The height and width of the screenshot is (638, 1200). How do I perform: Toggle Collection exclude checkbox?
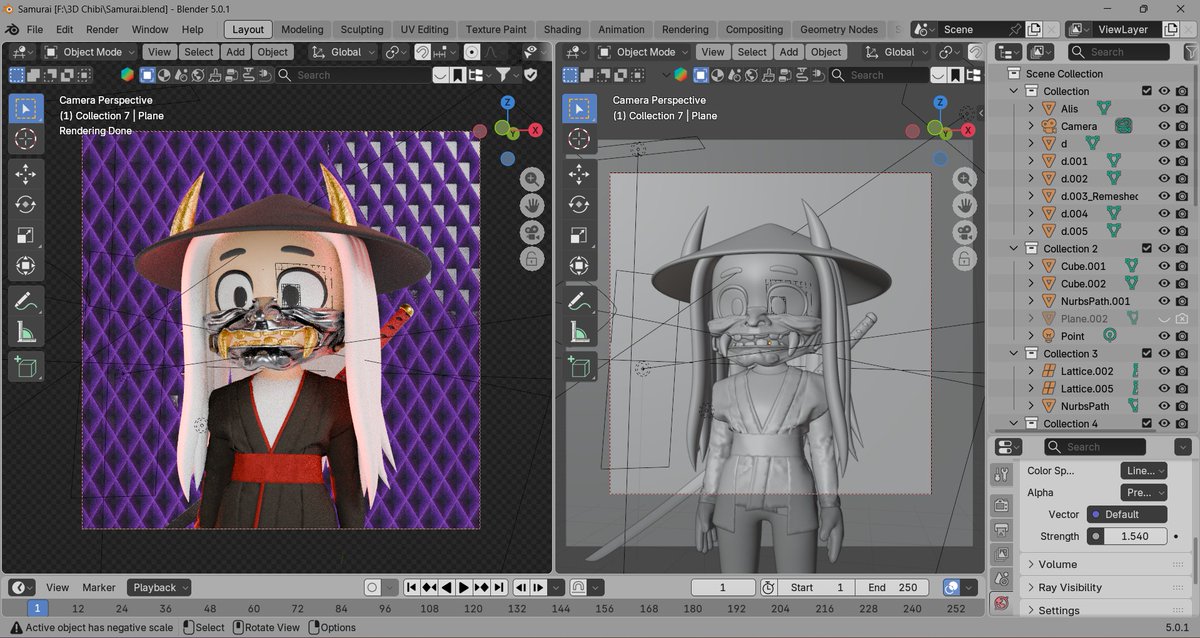click(1147, 91)
